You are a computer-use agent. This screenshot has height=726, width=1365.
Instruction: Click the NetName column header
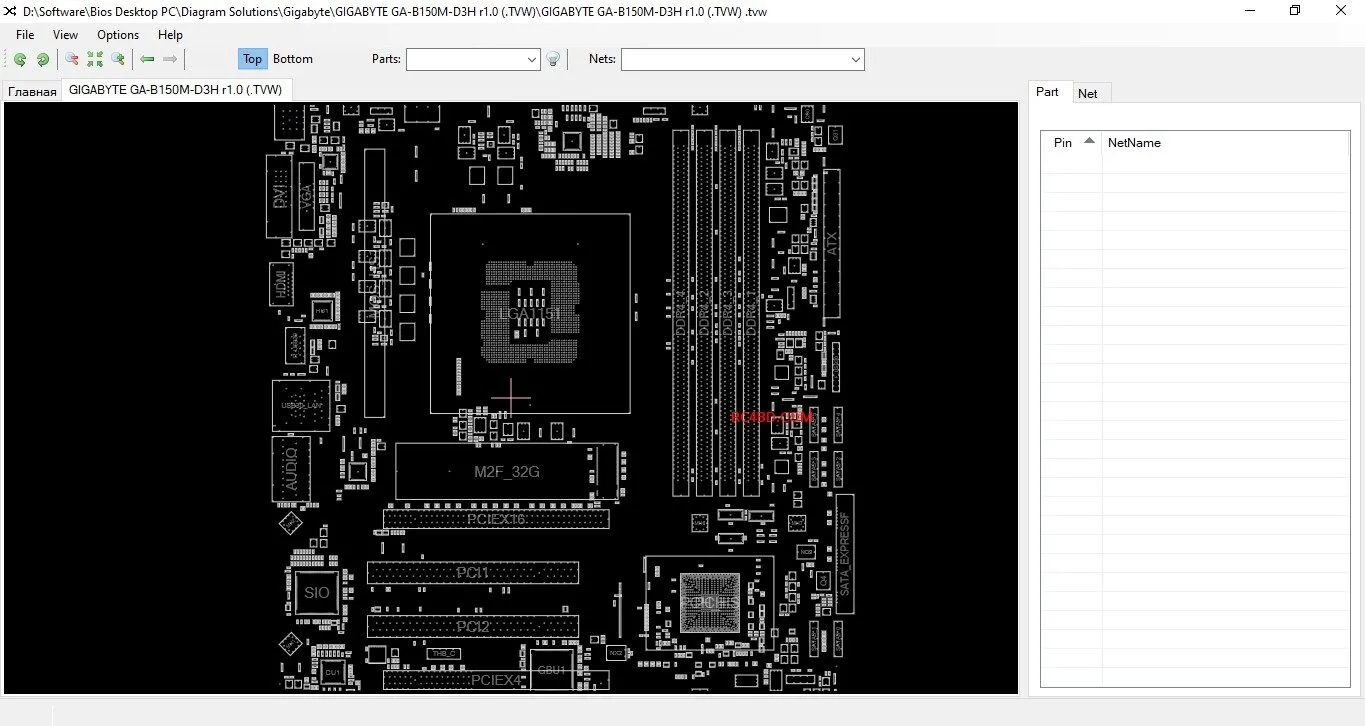pos(1134,143)
